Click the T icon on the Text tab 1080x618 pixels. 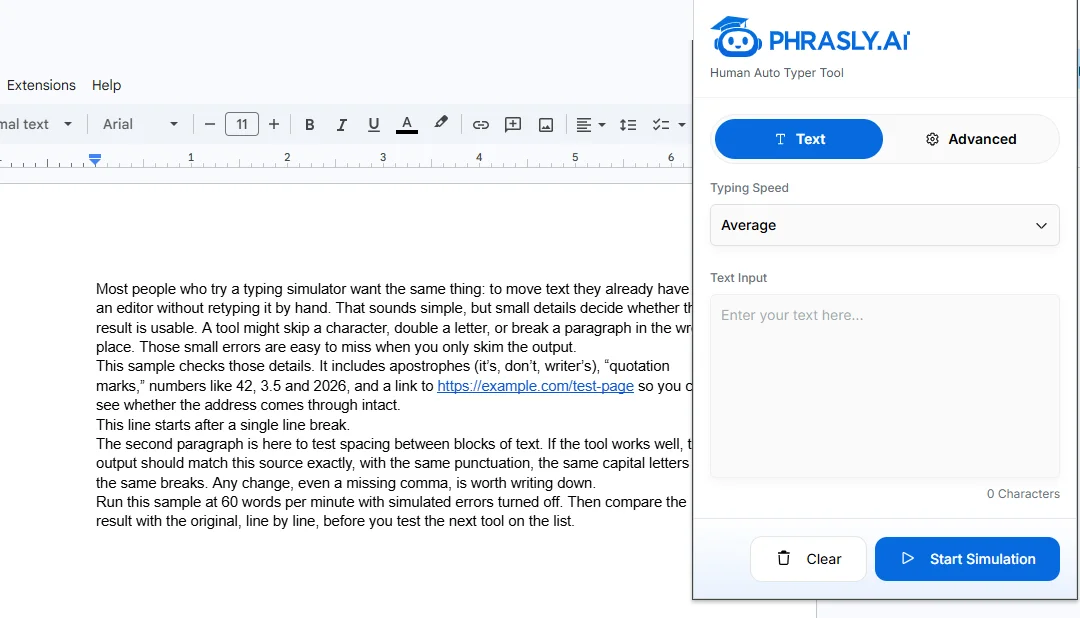pyautogui.click(x=780, y=139)
